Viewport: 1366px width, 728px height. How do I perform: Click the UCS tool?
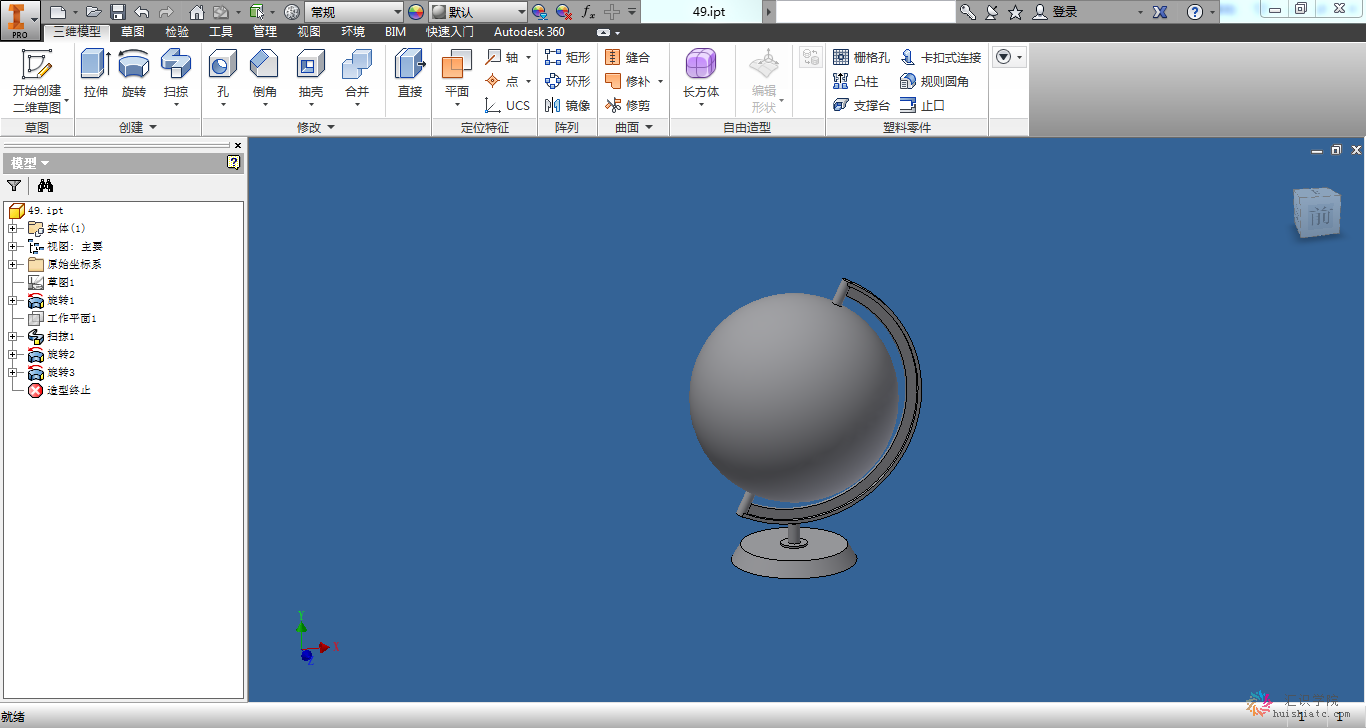click(x=508, y=105)
